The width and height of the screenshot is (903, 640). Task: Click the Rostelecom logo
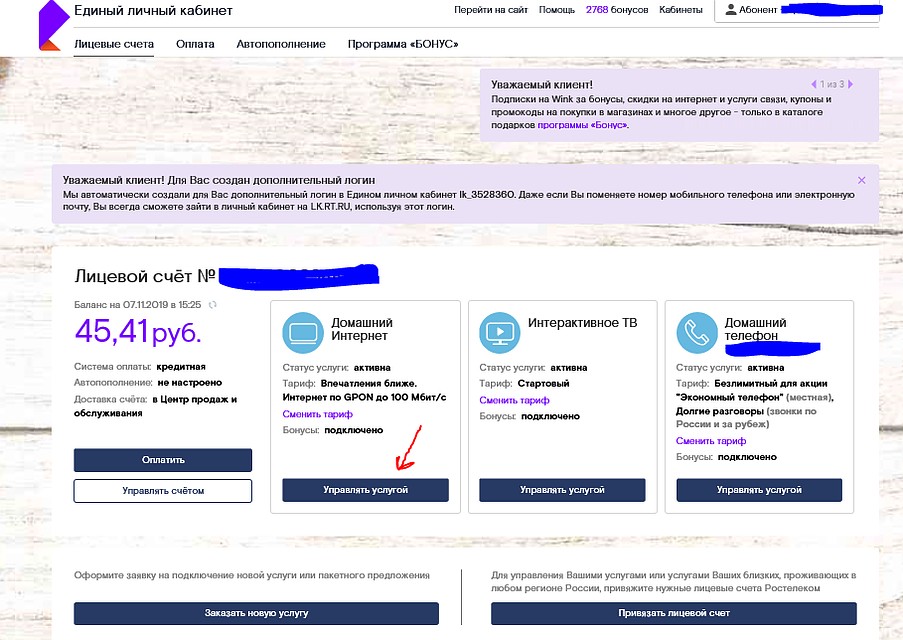coord(53,25)
